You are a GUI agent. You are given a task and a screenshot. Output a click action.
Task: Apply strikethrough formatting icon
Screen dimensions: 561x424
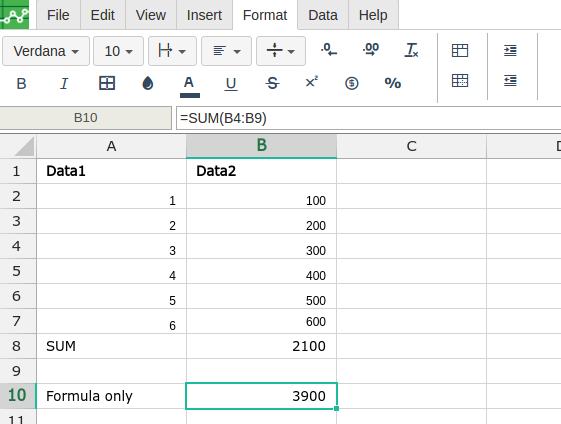[x=272, y=84]
